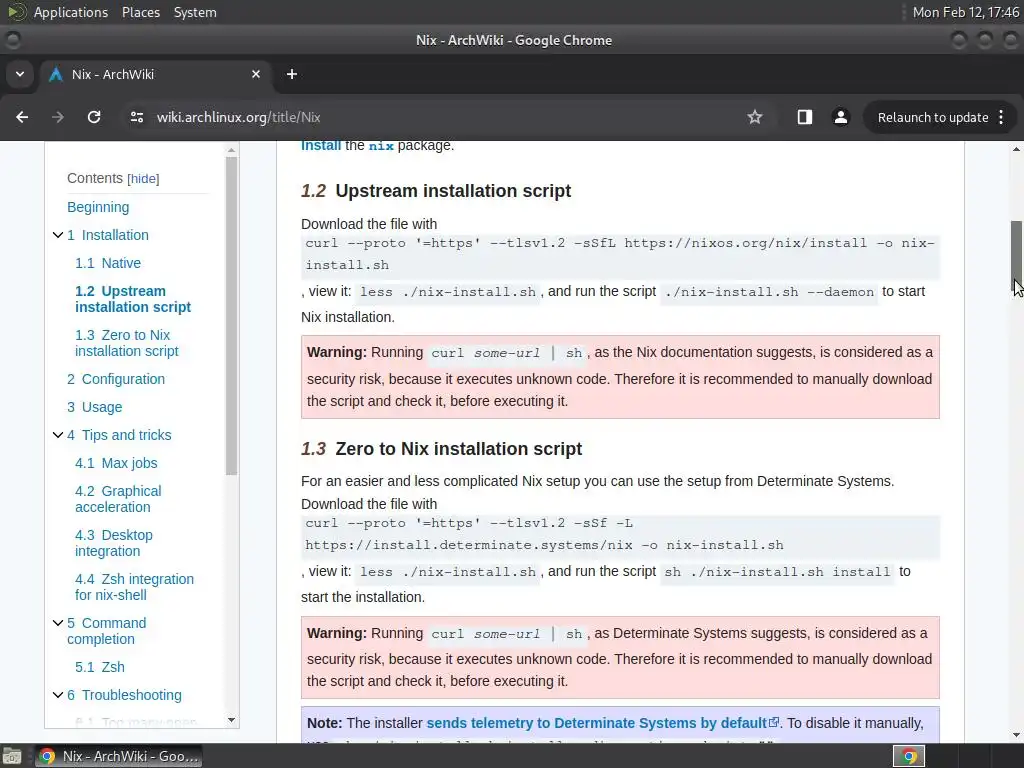Go to 1.3 Zero to Nix installation script
The height and width of the screenshot is (768, 1024).
click(126, 343)
